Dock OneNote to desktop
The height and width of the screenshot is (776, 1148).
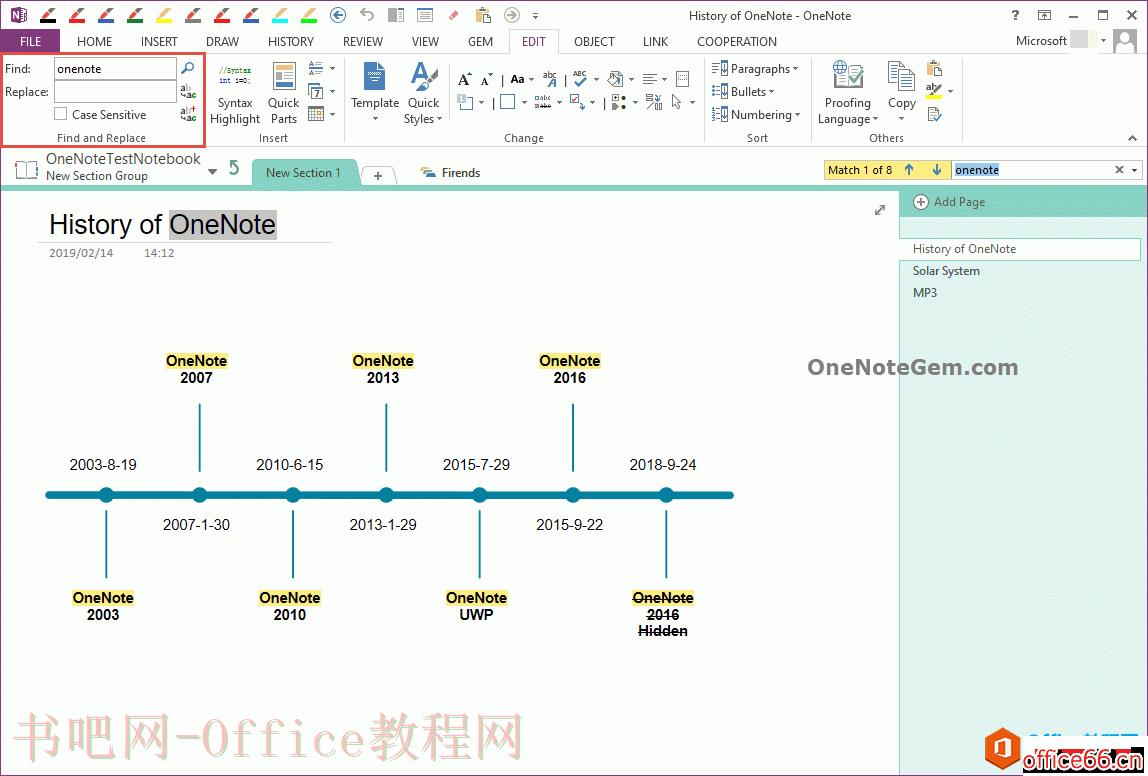point(396,15)
